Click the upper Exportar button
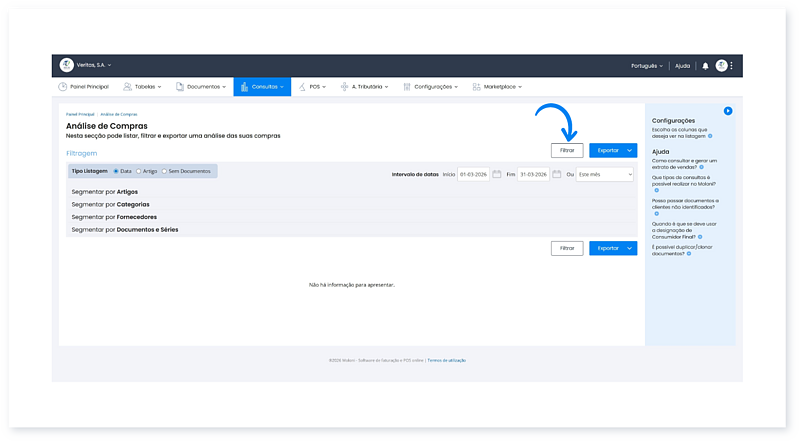800x442 pixels. click(607, 151)
